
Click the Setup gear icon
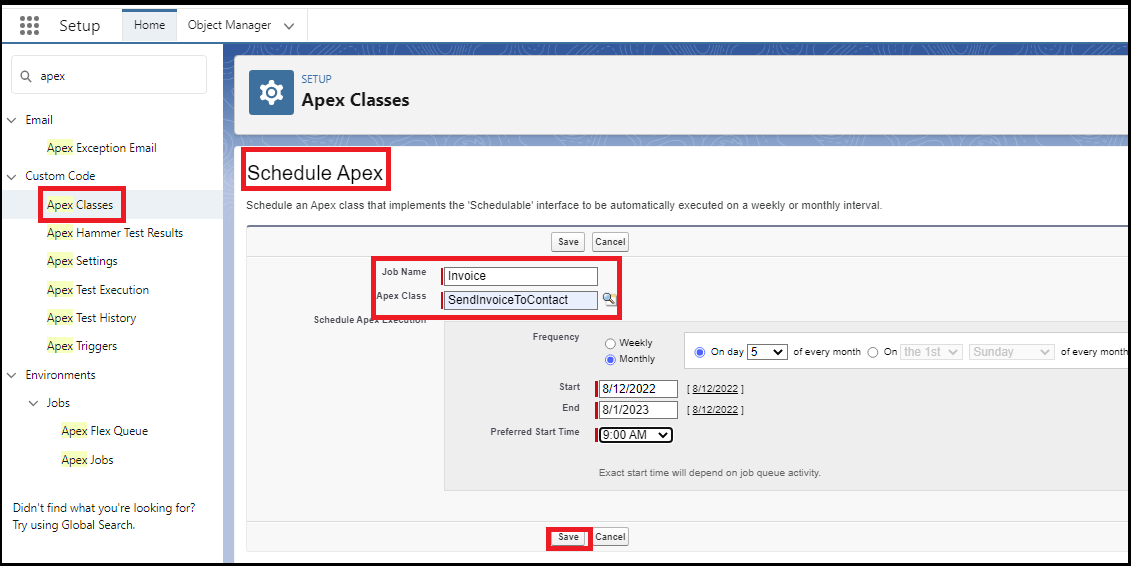(271, 92)
